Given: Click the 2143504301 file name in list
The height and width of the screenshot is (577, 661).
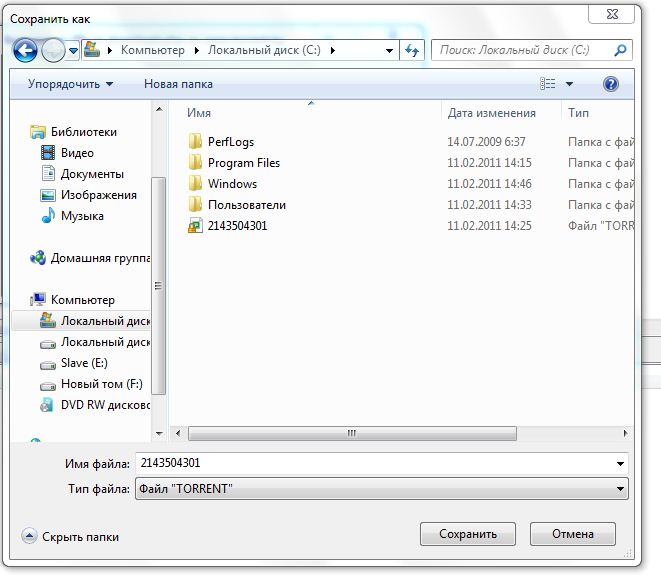Looking at the screenshot, I should (237, 226).
